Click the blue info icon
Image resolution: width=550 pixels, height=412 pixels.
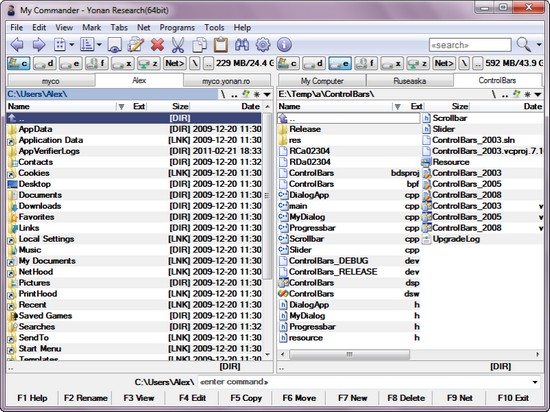point(284,45)
